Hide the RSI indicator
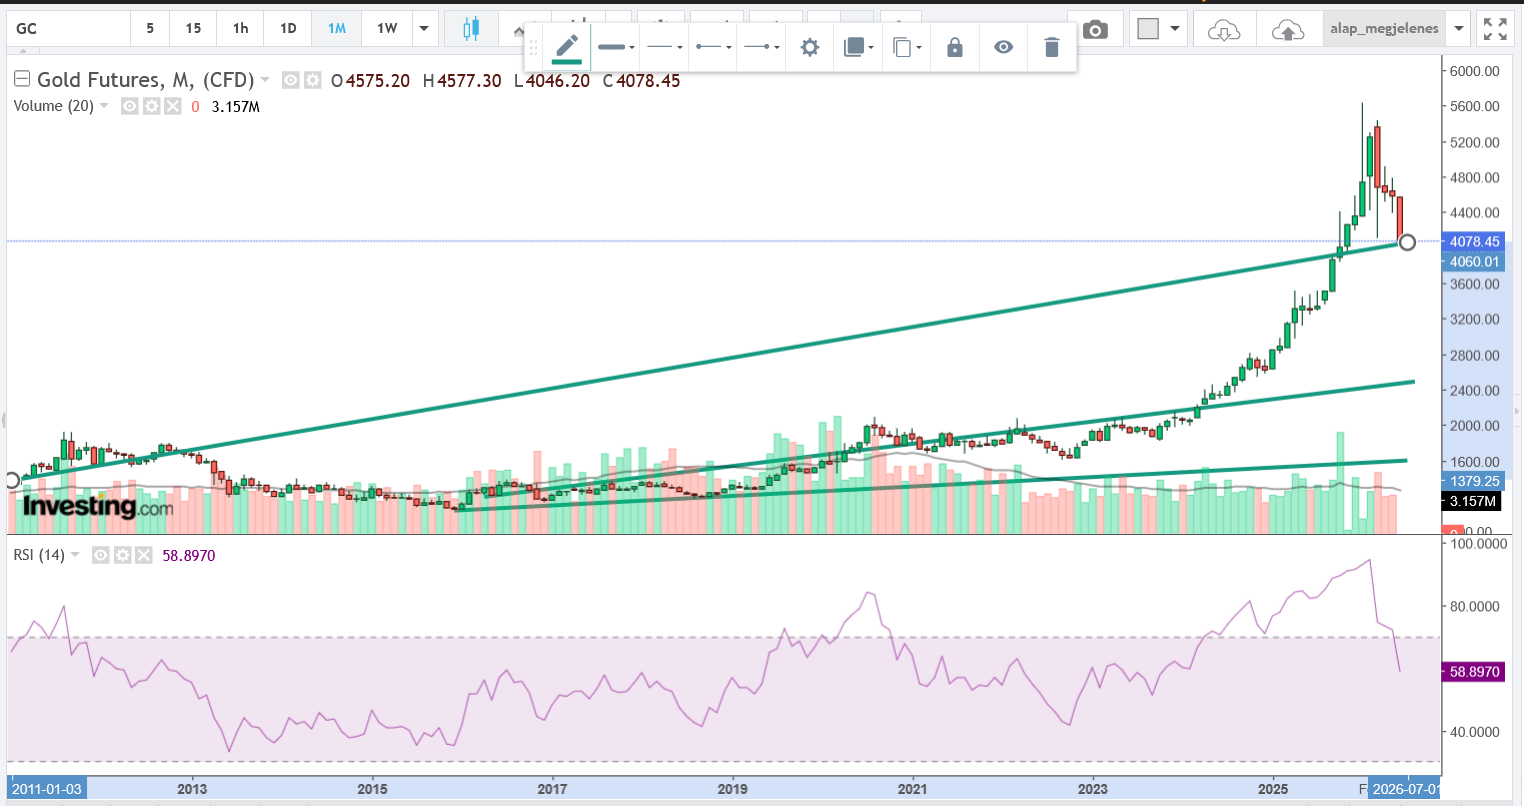This screenshot has height=806, width=1524. point(100,555)
